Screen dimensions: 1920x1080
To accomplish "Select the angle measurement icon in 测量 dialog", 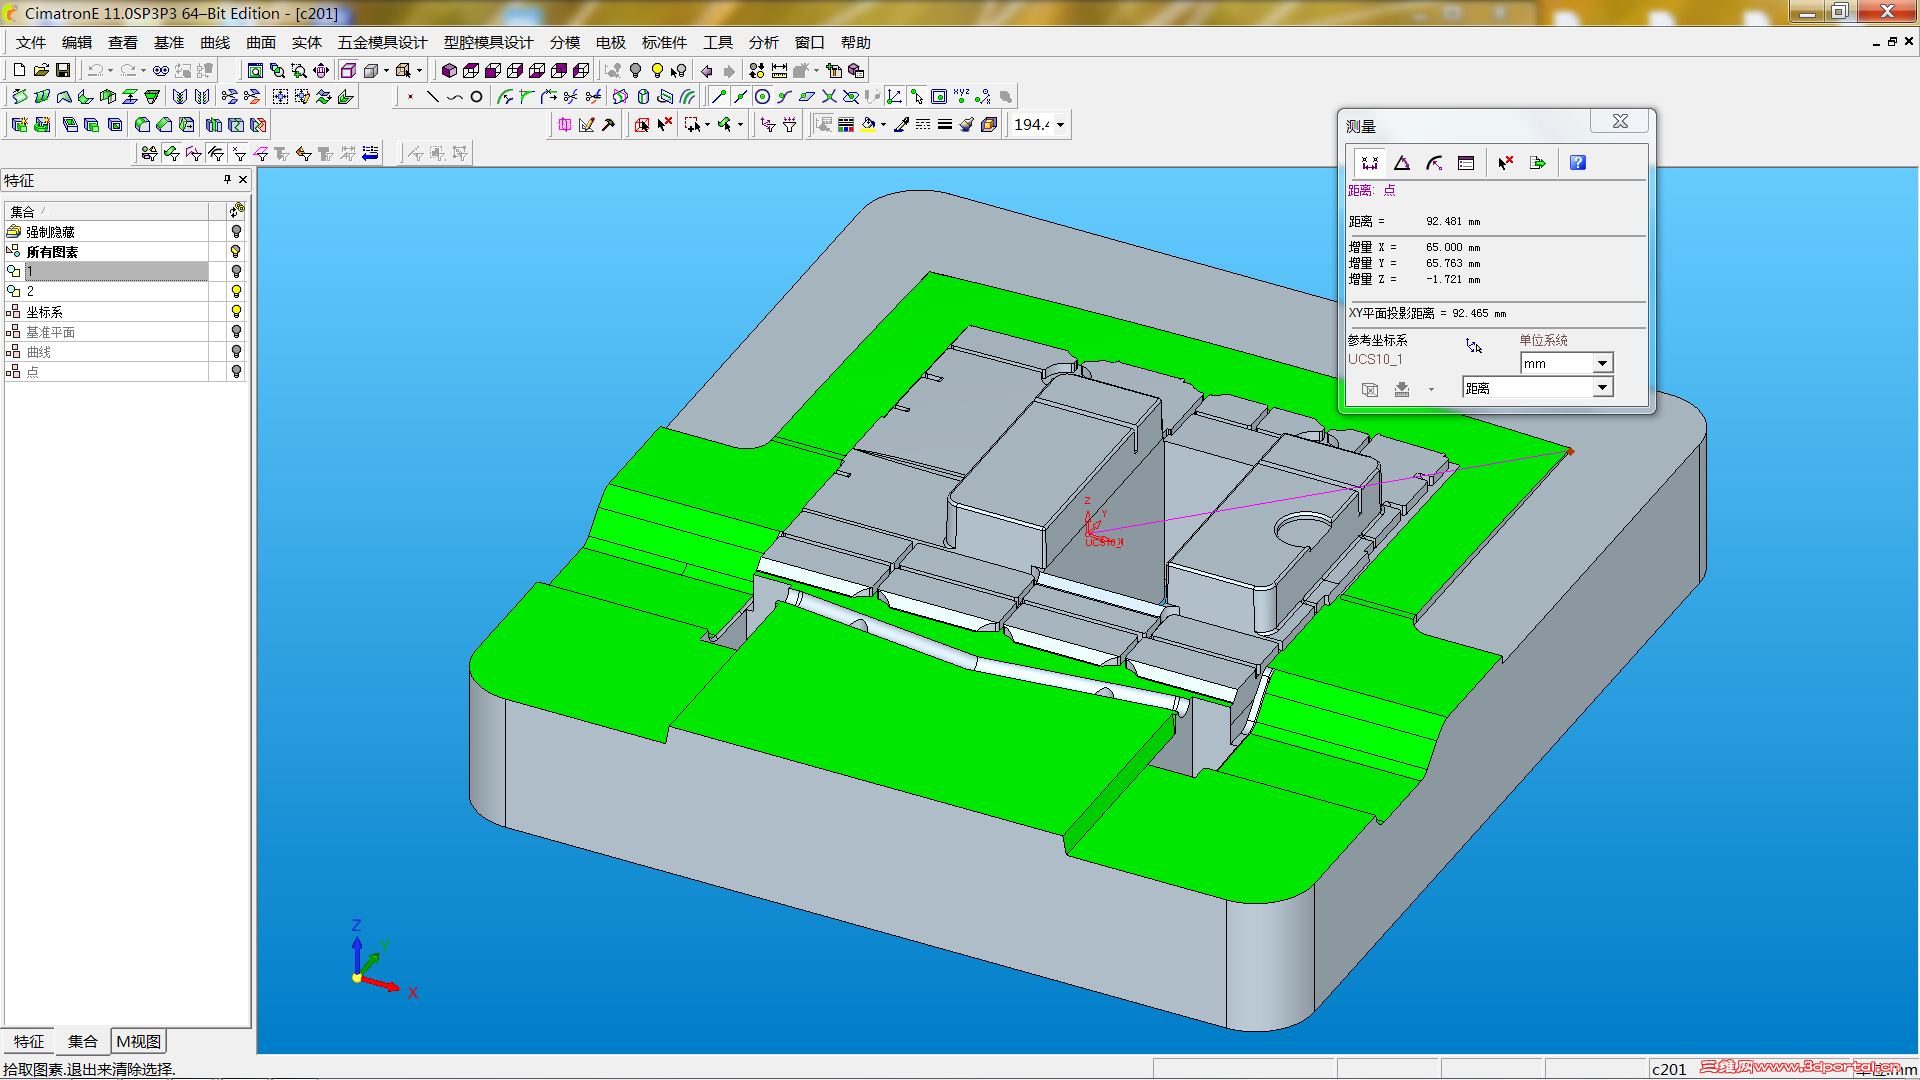I will [1402, 163].
